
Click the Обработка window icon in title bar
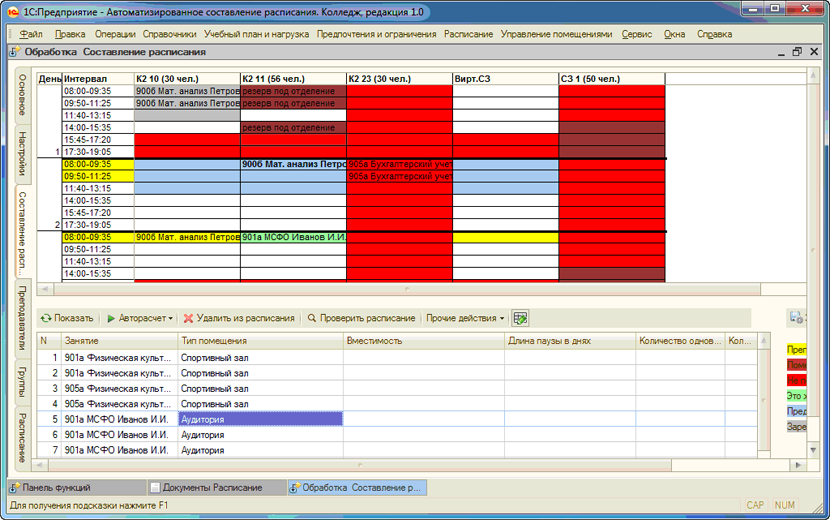tap(13, 52)
